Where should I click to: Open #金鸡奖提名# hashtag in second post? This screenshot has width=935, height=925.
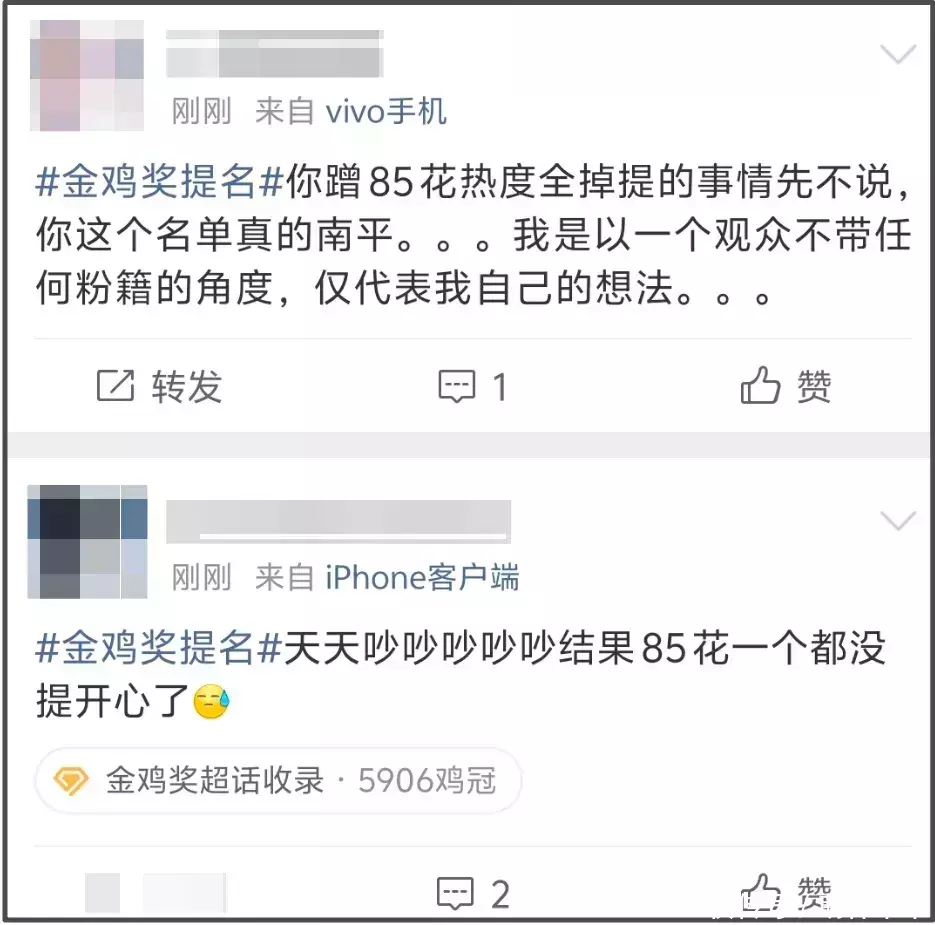click(159, 648)
